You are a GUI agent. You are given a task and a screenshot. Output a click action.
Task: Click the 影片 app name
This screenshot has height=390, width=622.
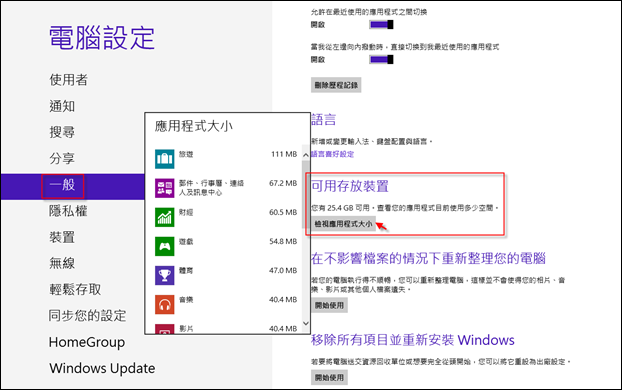click(x=186, y=329)
